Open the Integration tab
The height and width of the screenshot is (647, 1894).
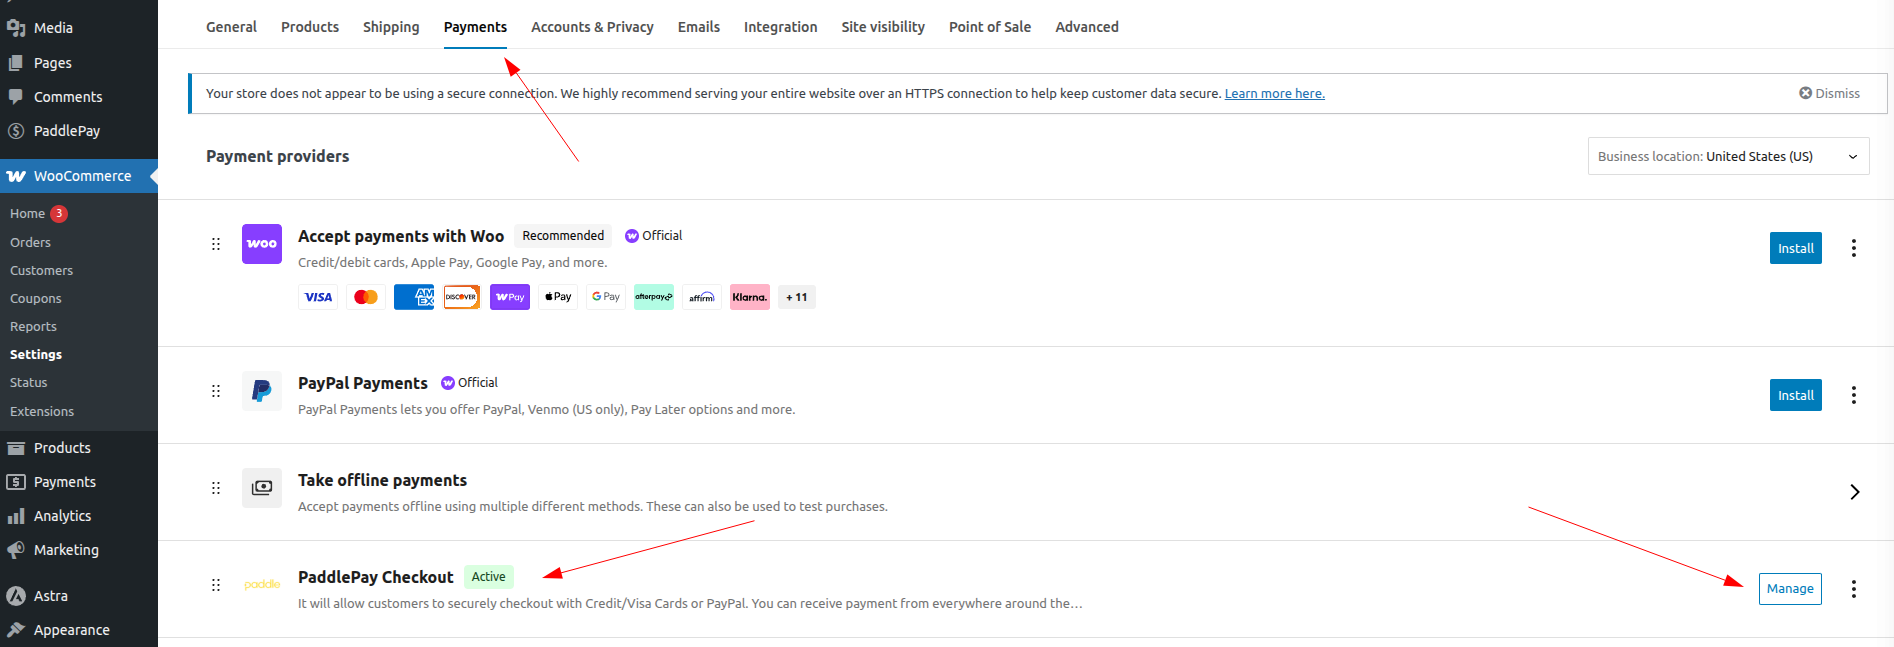coord(781,27)
